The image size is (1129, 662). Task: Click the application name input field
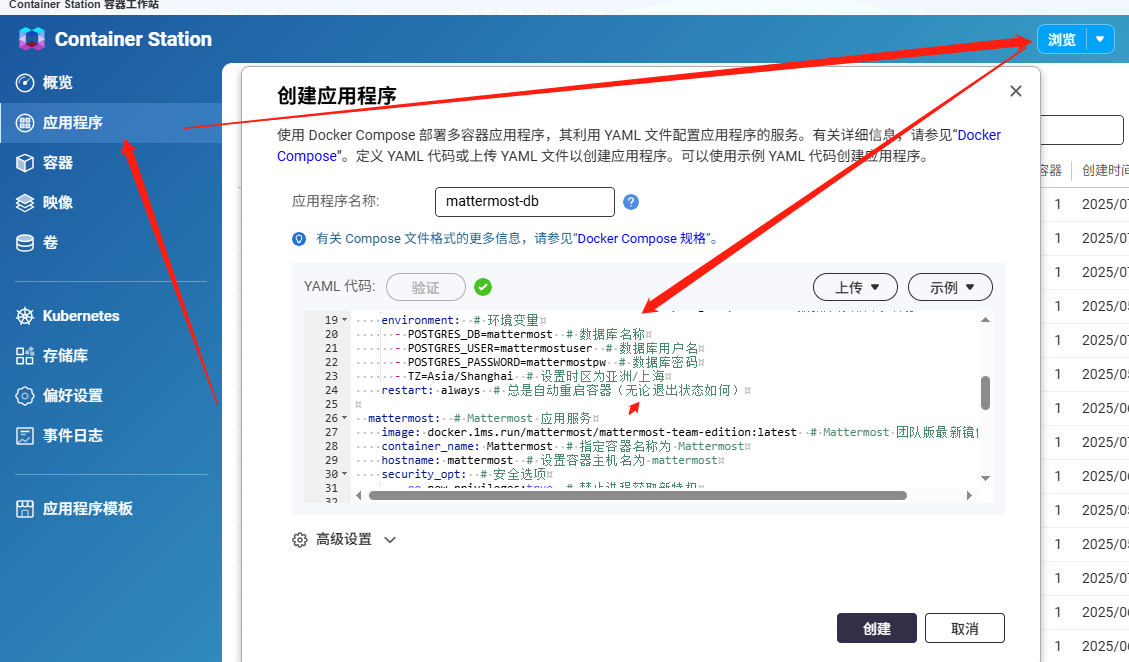click(525, 202)
